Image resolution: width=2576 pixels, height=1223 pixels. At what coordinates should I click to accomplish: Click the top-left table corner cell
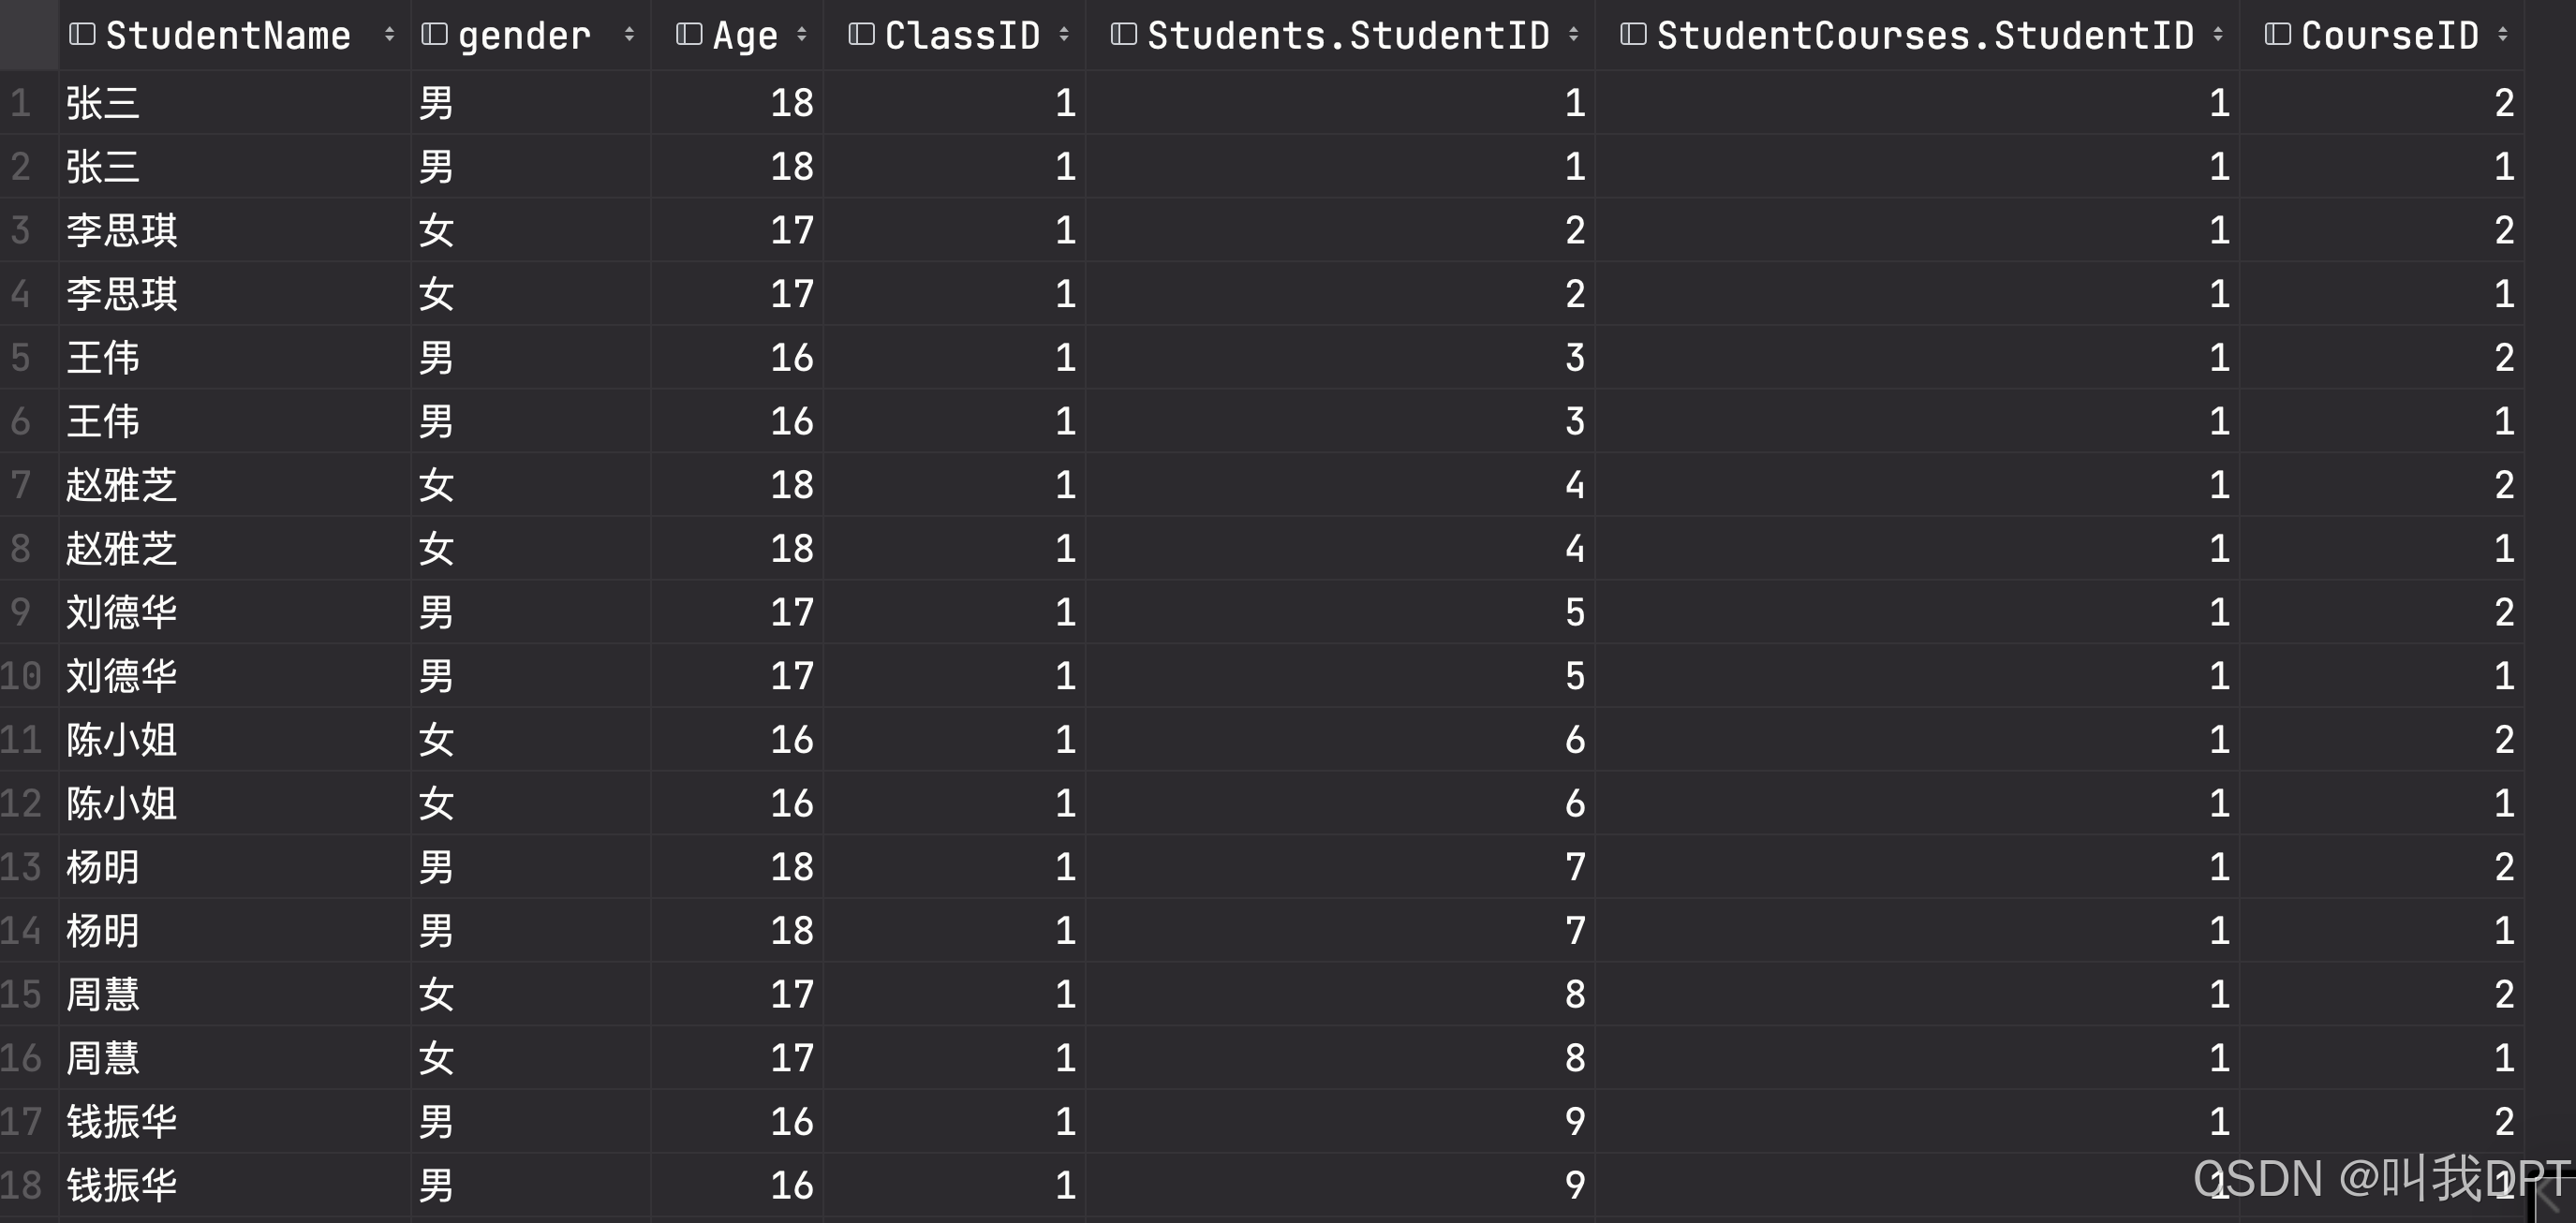28,35
